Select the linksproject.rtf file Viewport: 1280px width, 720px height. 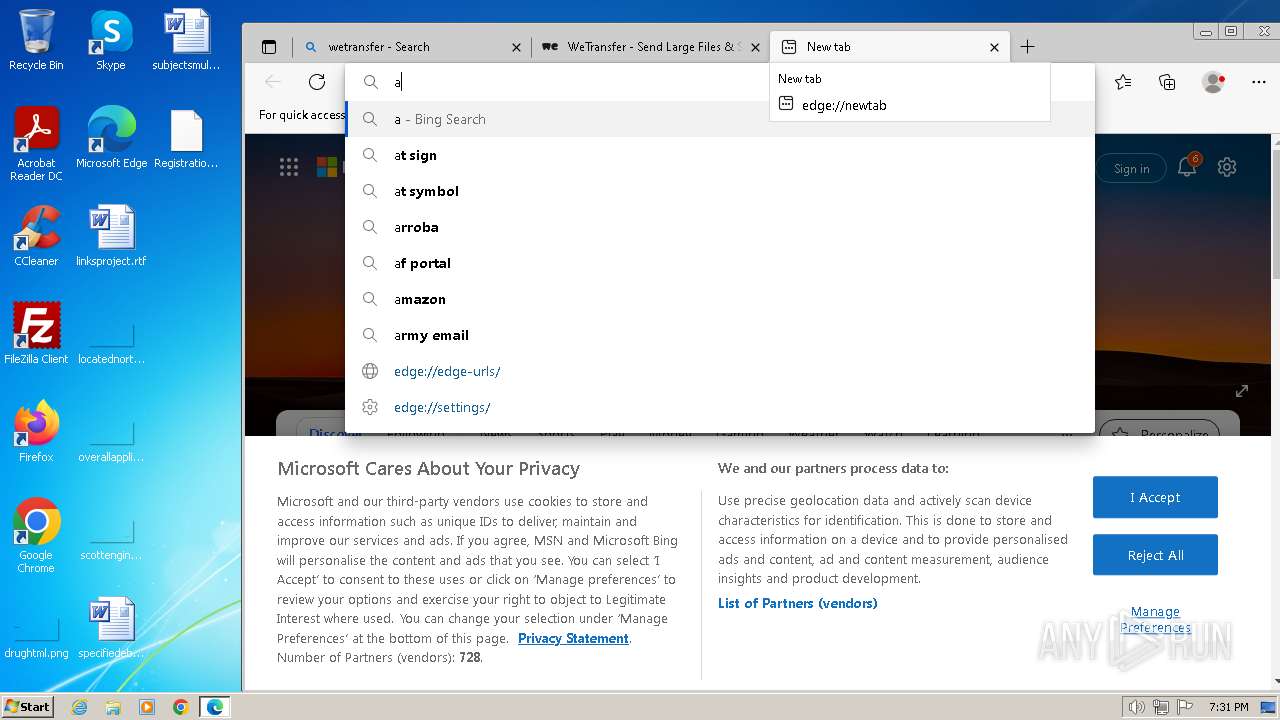tap(111, 235)
